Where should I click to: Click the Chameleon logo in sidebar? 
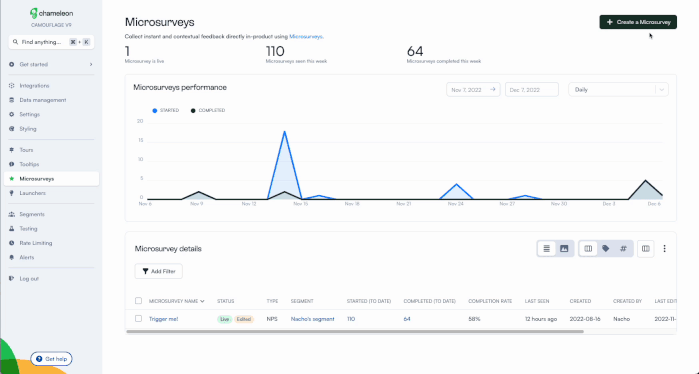coord(52,14)
